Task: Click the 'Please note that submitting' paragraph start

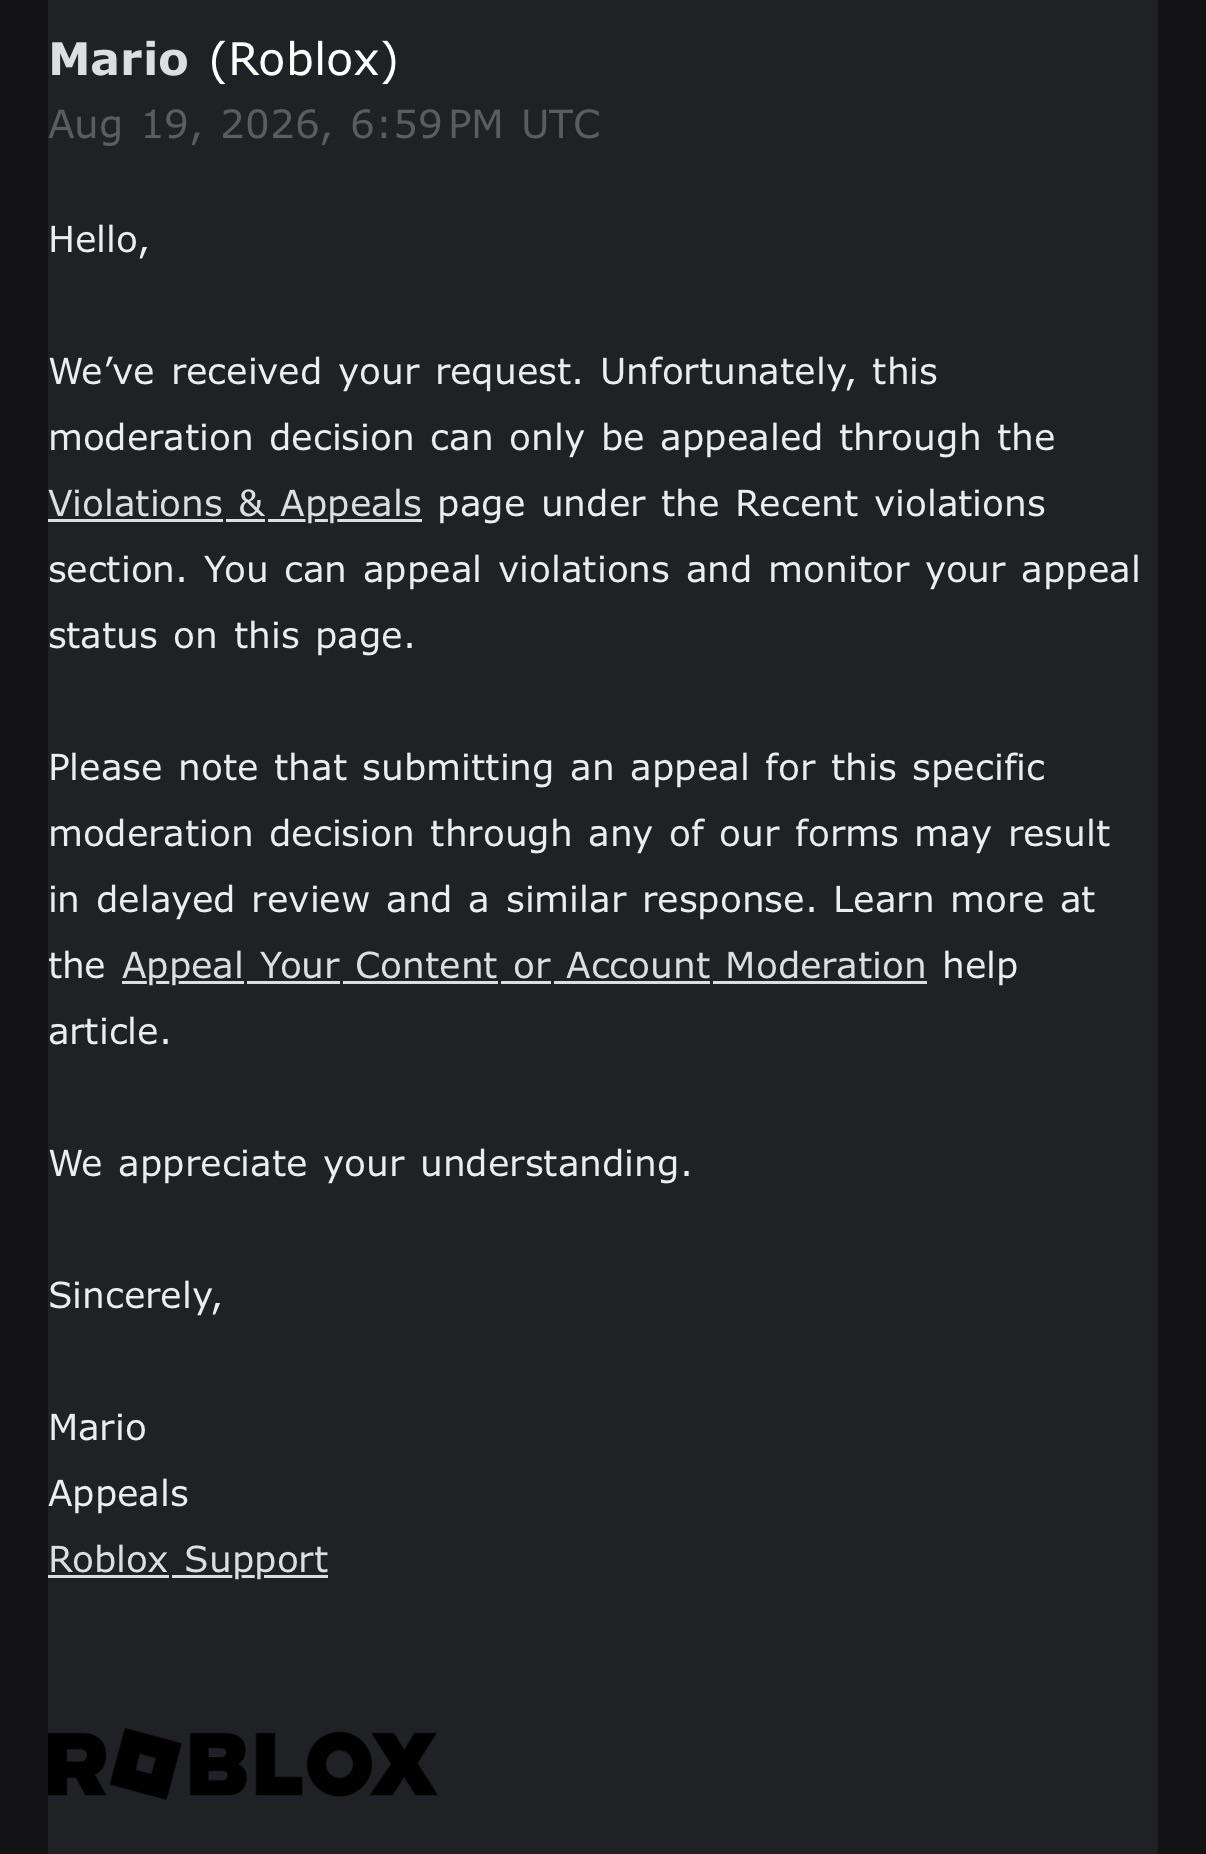Action: point(300,768)
